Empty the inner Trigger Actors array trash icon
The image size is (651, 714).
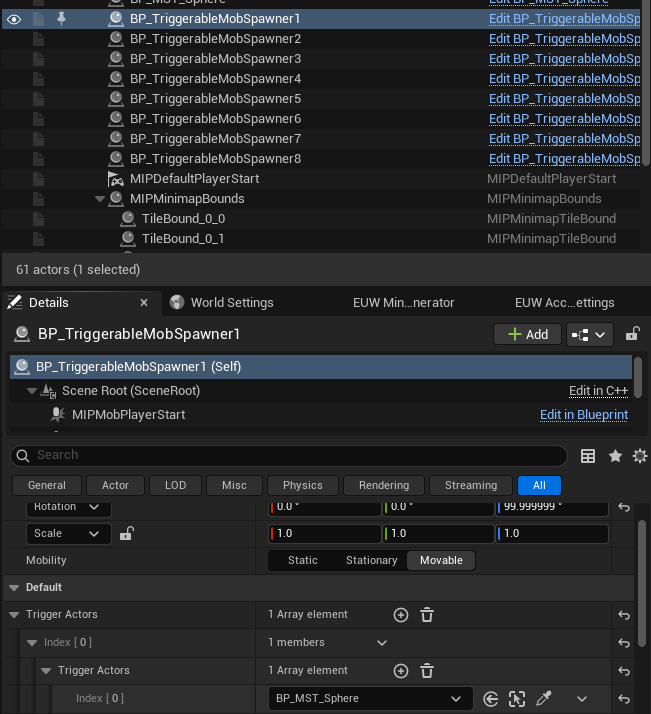[x=427, y=671]
